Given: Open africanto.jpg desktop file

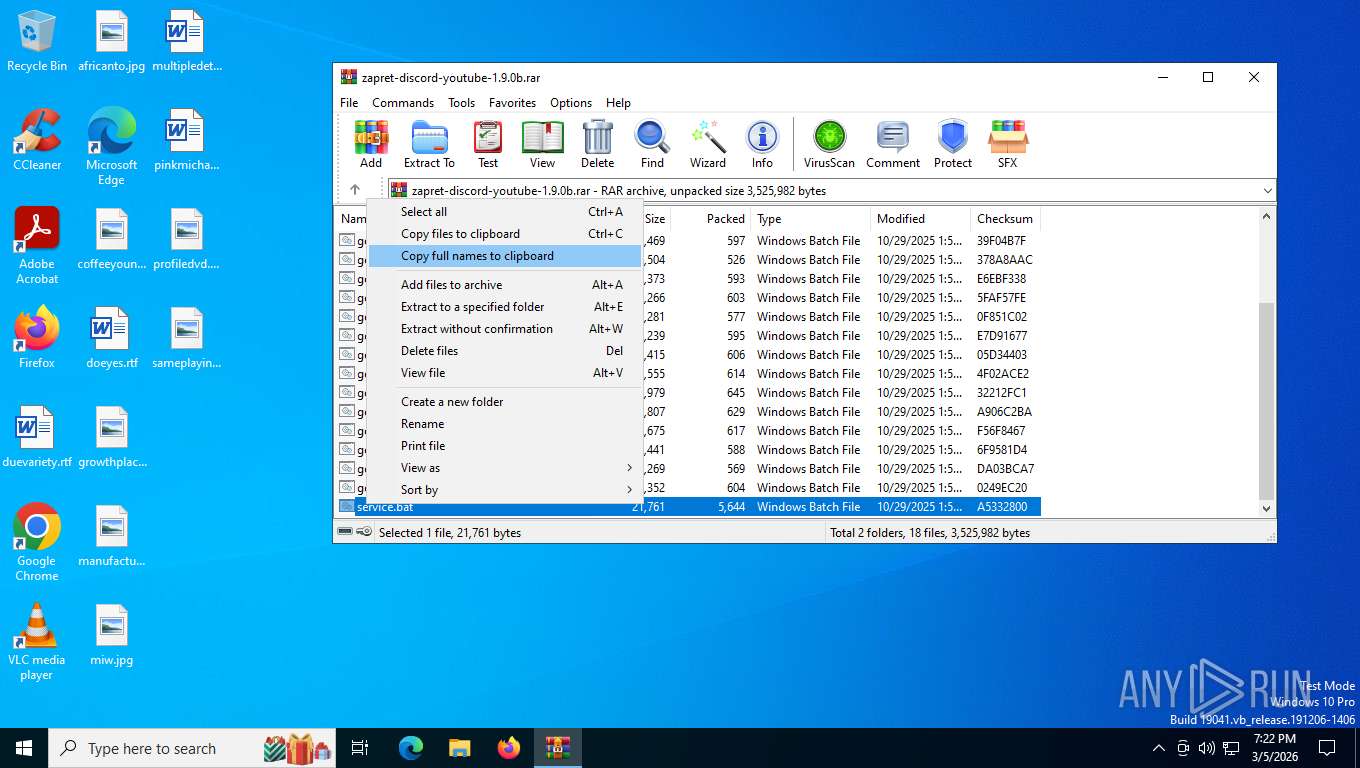Looking at the screenshot, I should 111,41.
